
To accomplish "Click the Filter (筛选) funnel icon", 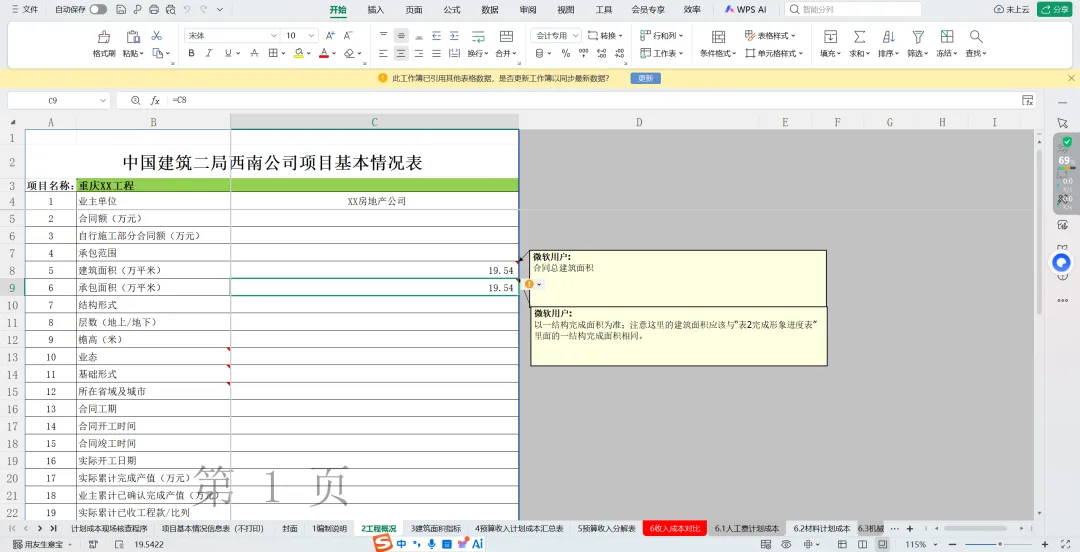I will pos(917,37).
